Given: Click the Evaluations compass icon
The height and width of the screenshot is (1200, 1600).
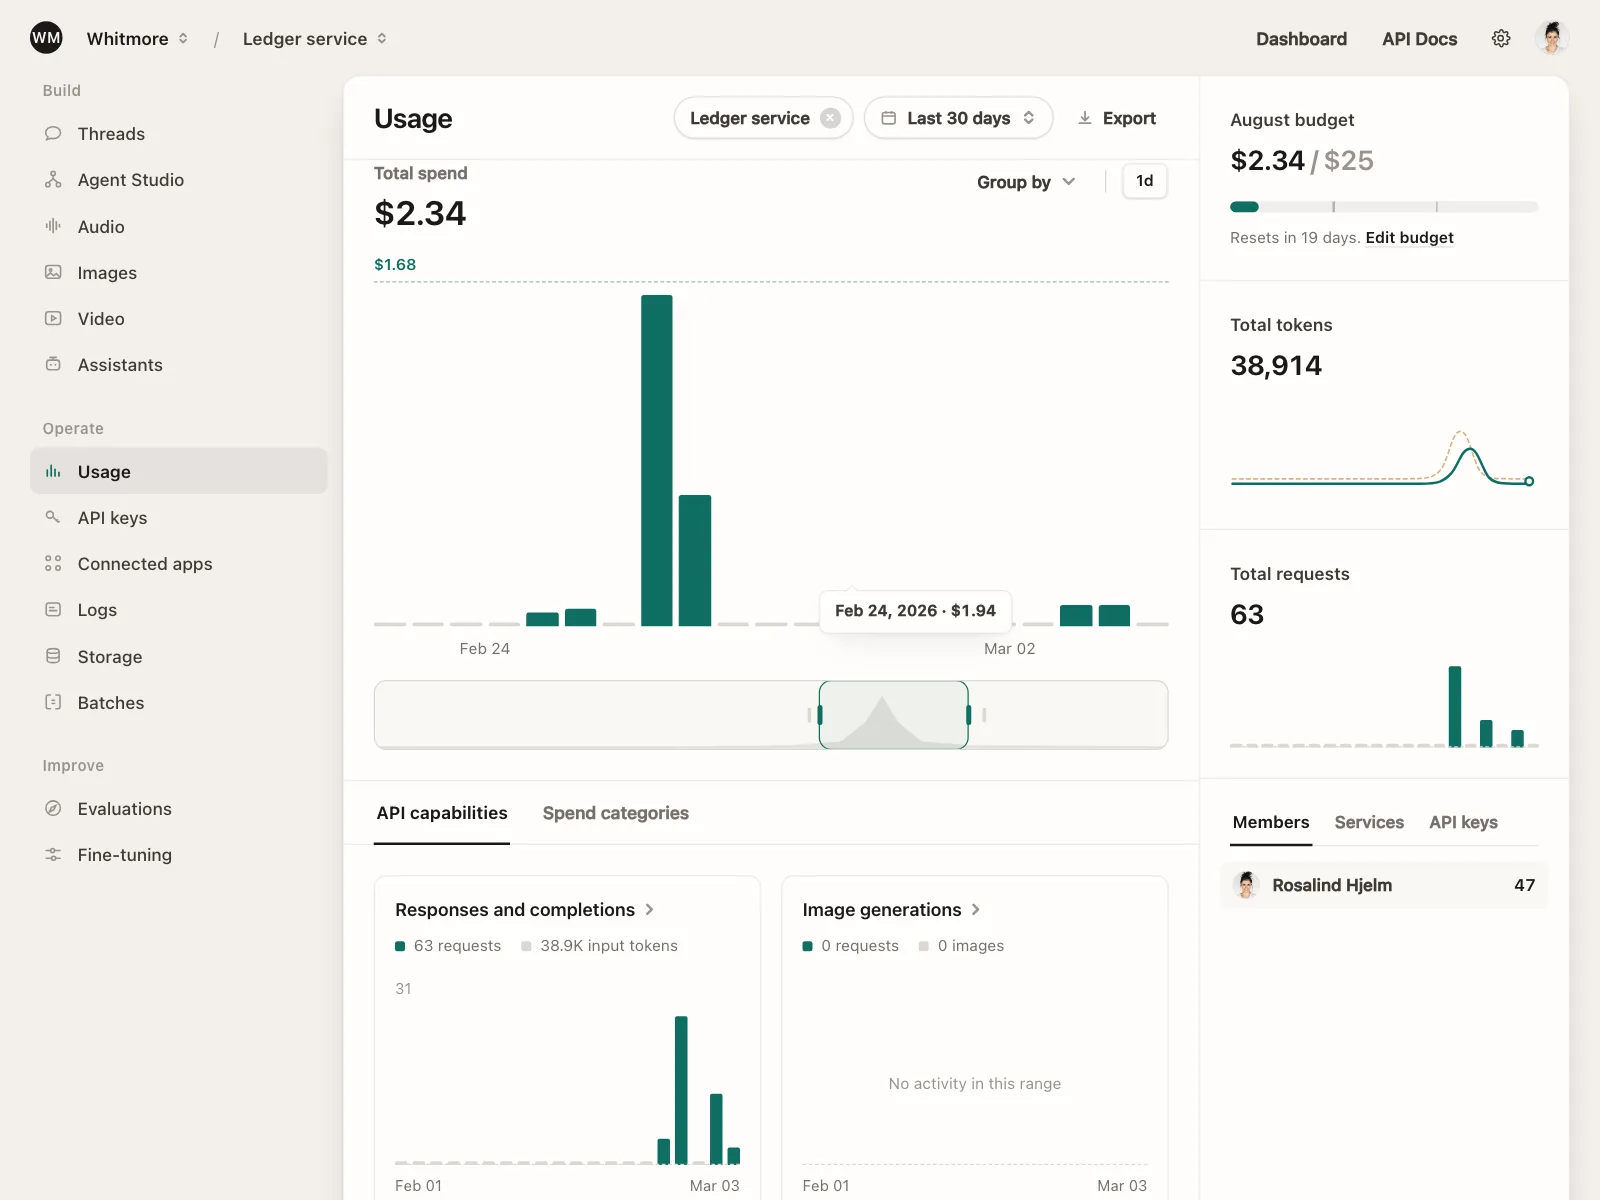Looking at the screenshot, I should [x=53, y=809].
